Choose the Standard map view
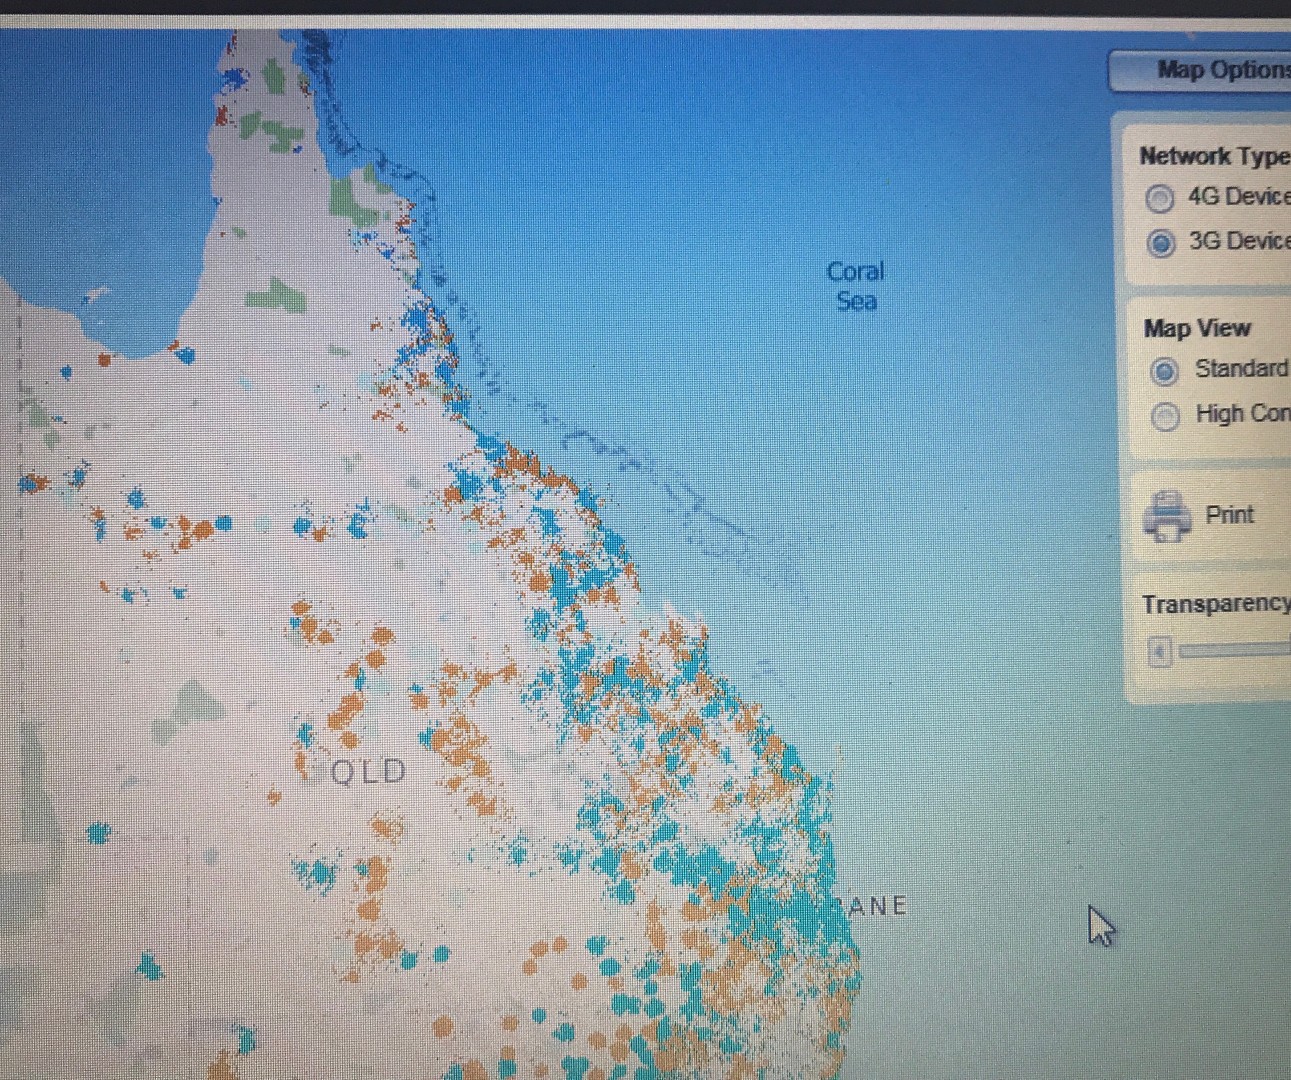This screenshot has width=1291, height=1080. click(1164, 371)
